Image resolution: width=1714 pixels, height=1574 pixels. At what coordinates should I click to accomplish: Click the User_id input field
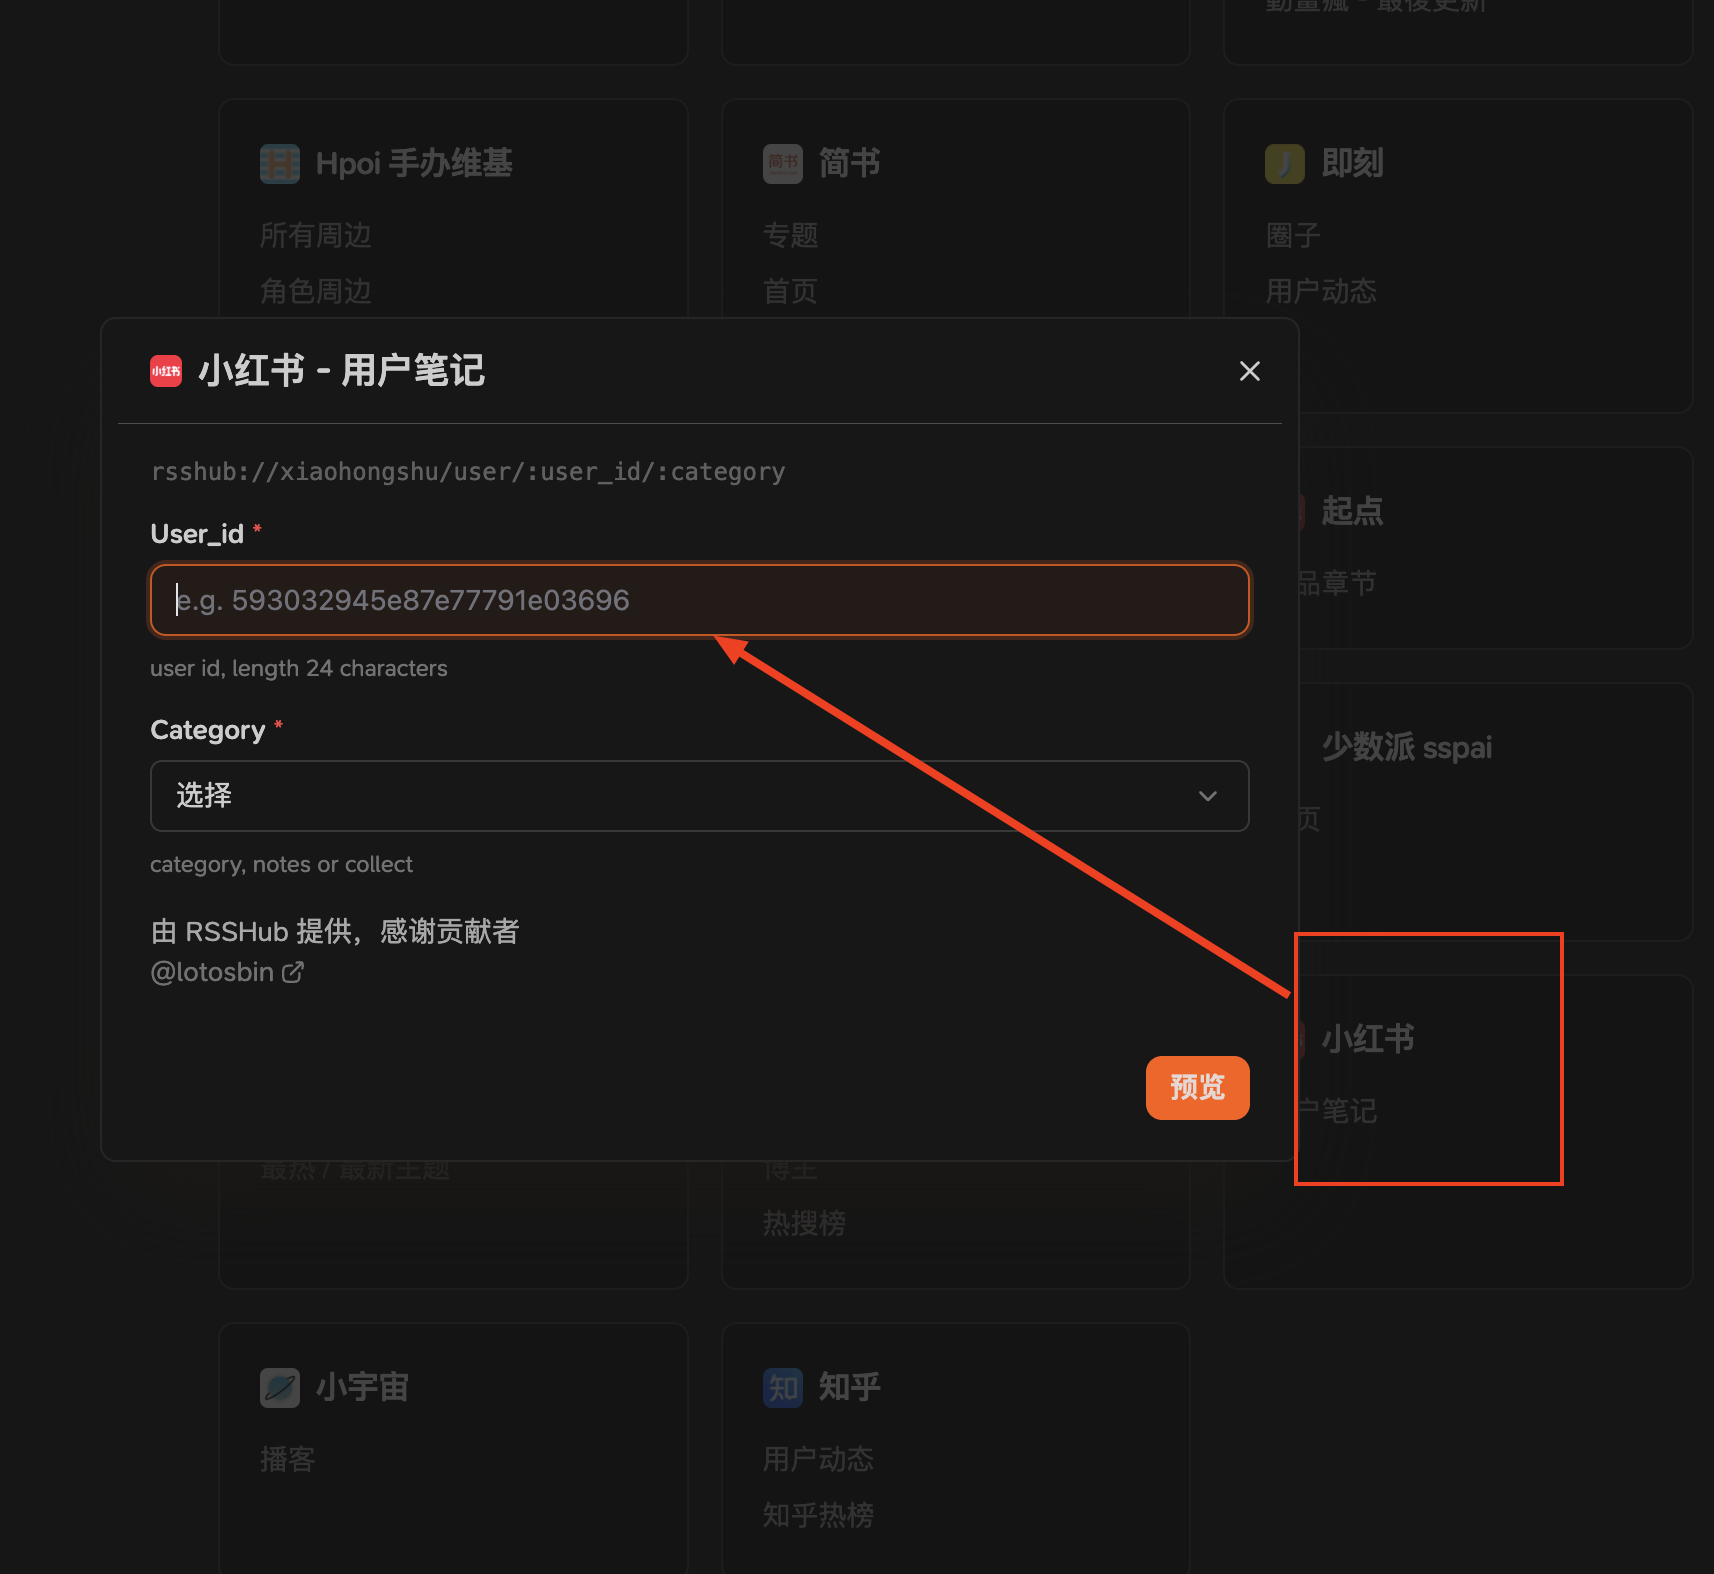pyautogui.click(x=699, y=600)
